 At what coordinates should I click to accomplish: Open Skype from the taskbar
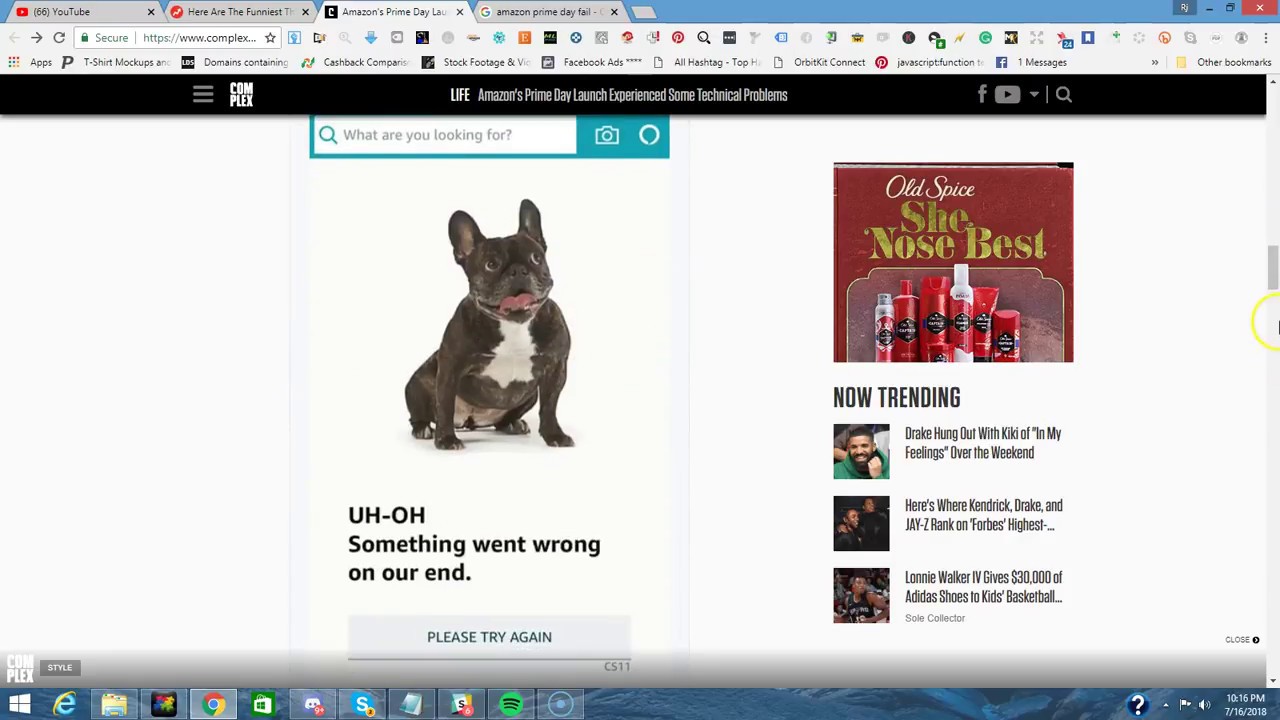pyautogui.click(x=363, y=705)
